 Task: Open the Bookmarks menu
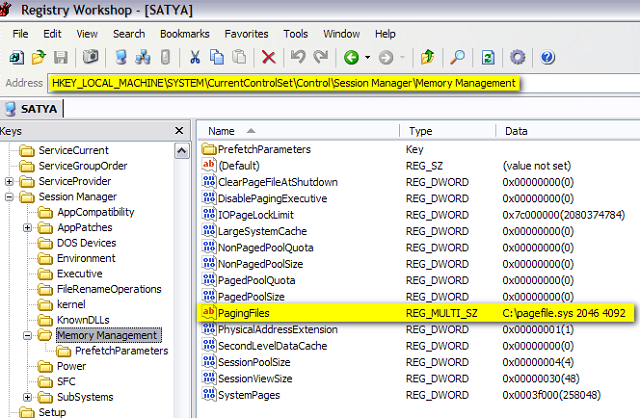click(x=184, y=34)
